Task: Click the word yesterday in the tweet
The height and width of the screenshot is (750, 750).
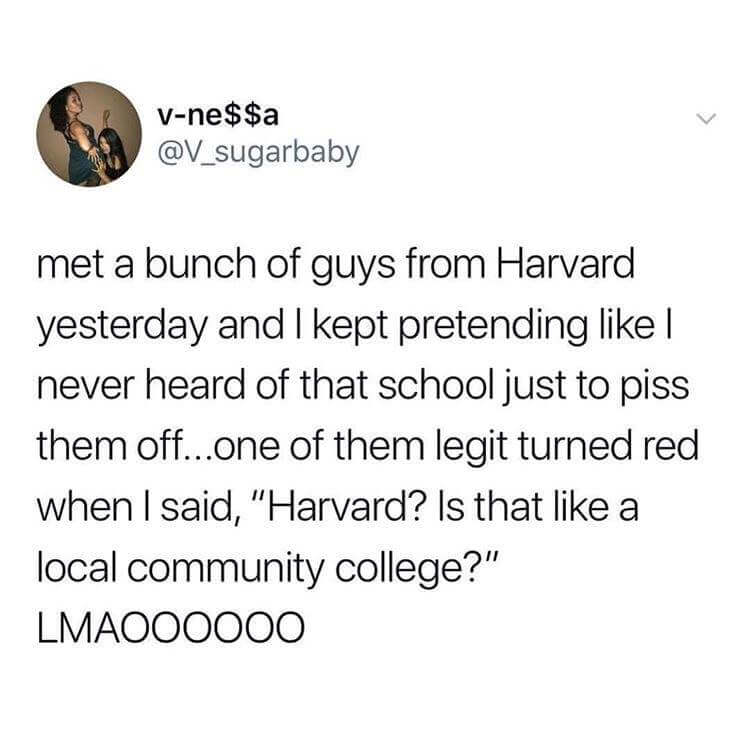Action: point(122,327)
